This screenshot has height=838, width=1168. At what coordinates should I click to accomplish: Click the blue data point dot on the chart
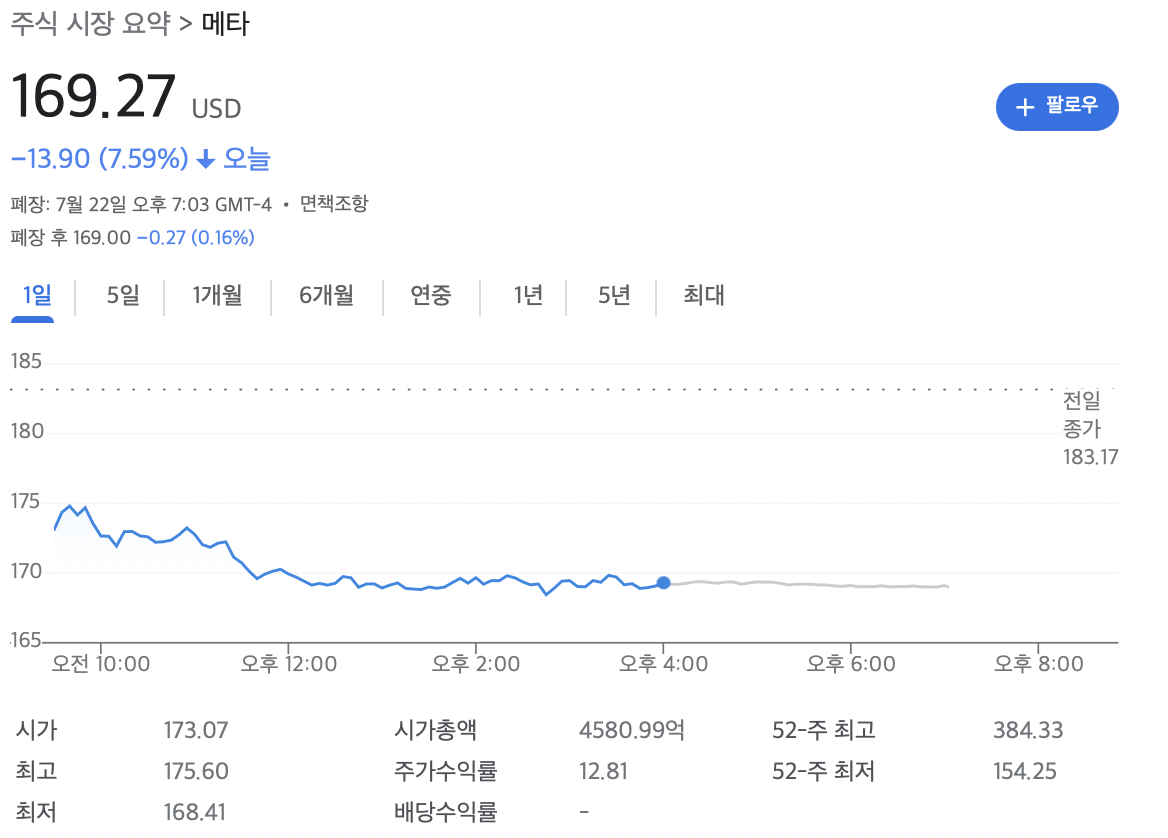tap(663, 583)
